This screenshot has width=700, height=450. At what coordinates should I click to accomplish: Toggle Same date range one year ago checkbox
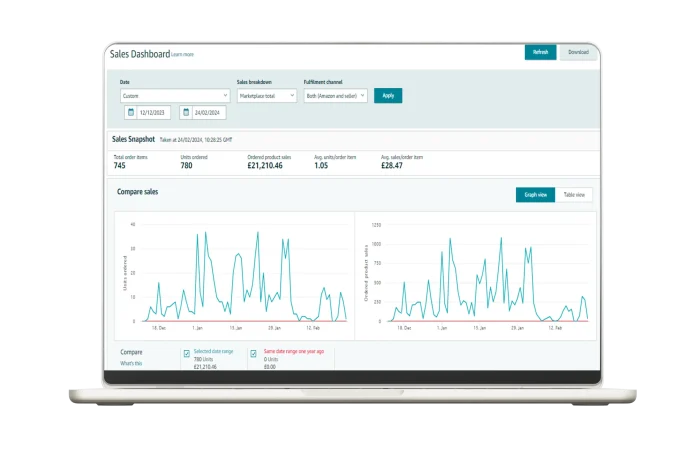(254, 353)
